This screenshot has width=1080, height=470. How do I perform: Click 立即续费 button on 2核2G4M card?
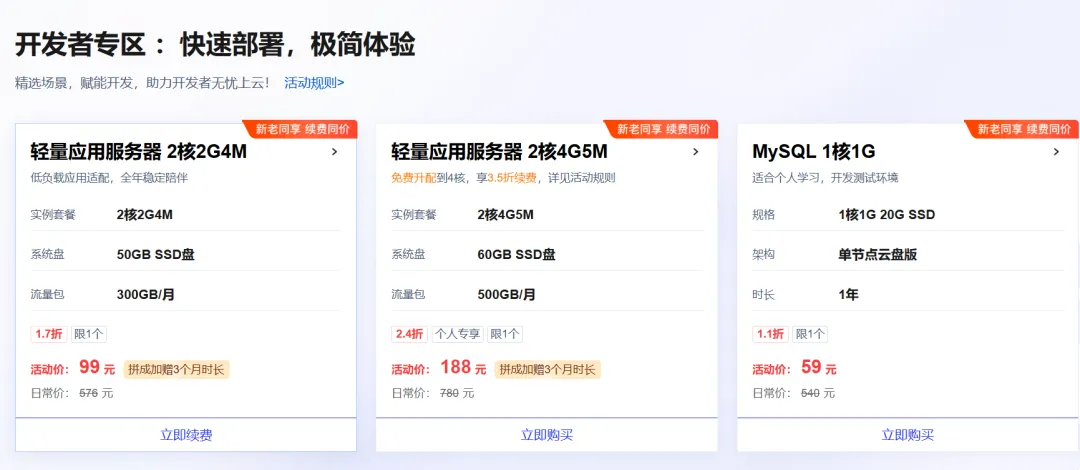[x=186, y=435]
